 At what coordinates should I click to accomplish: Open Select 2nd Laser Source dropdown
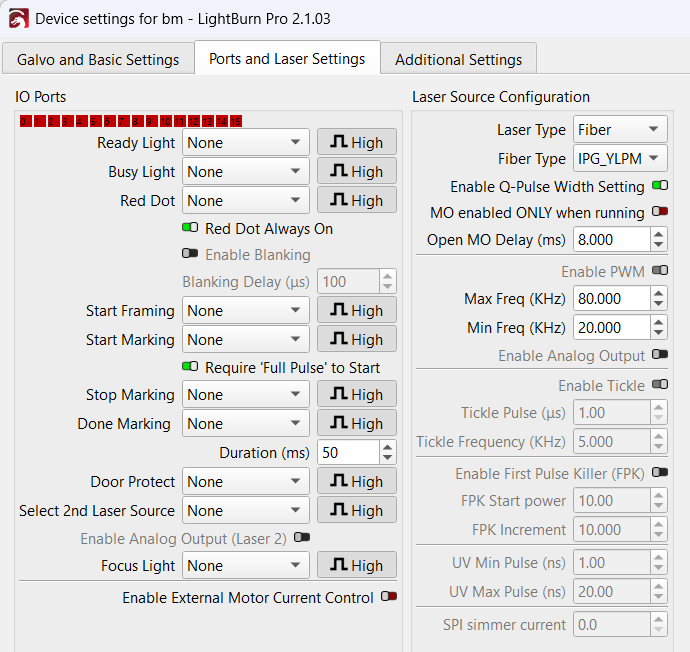246,510
